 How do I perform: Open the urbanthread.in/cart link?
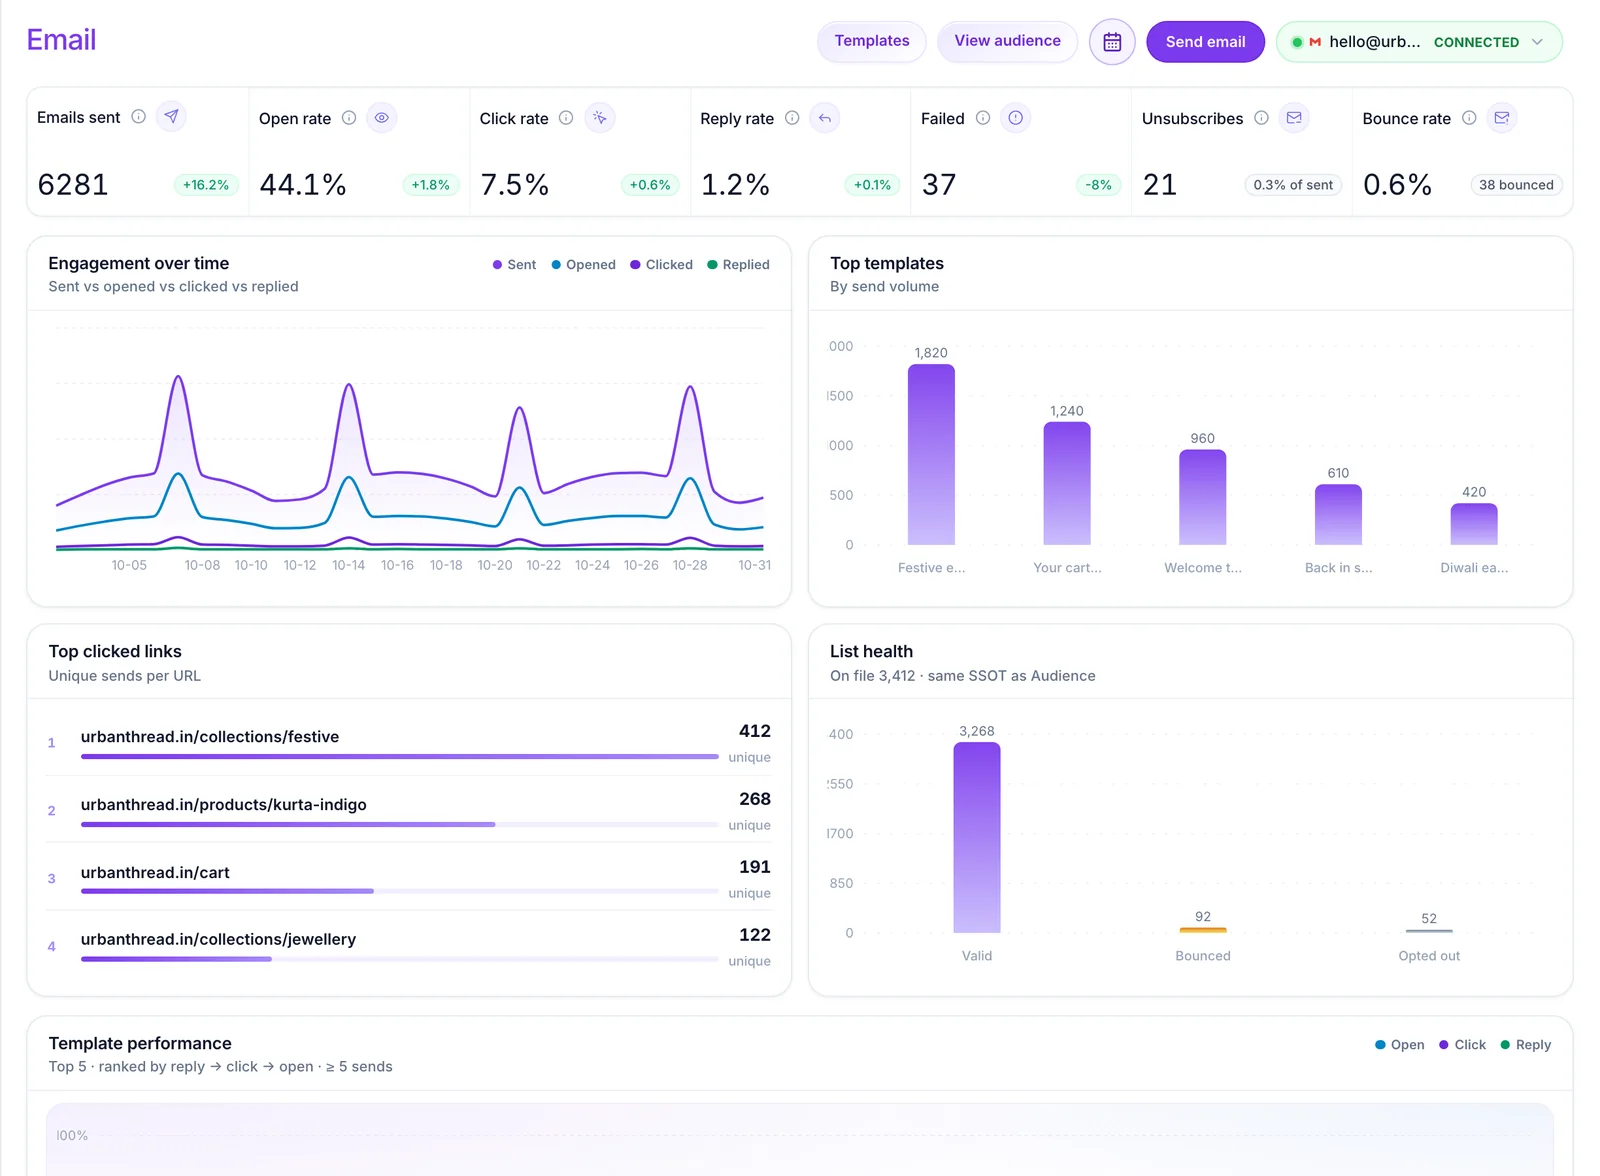point(155,873)
